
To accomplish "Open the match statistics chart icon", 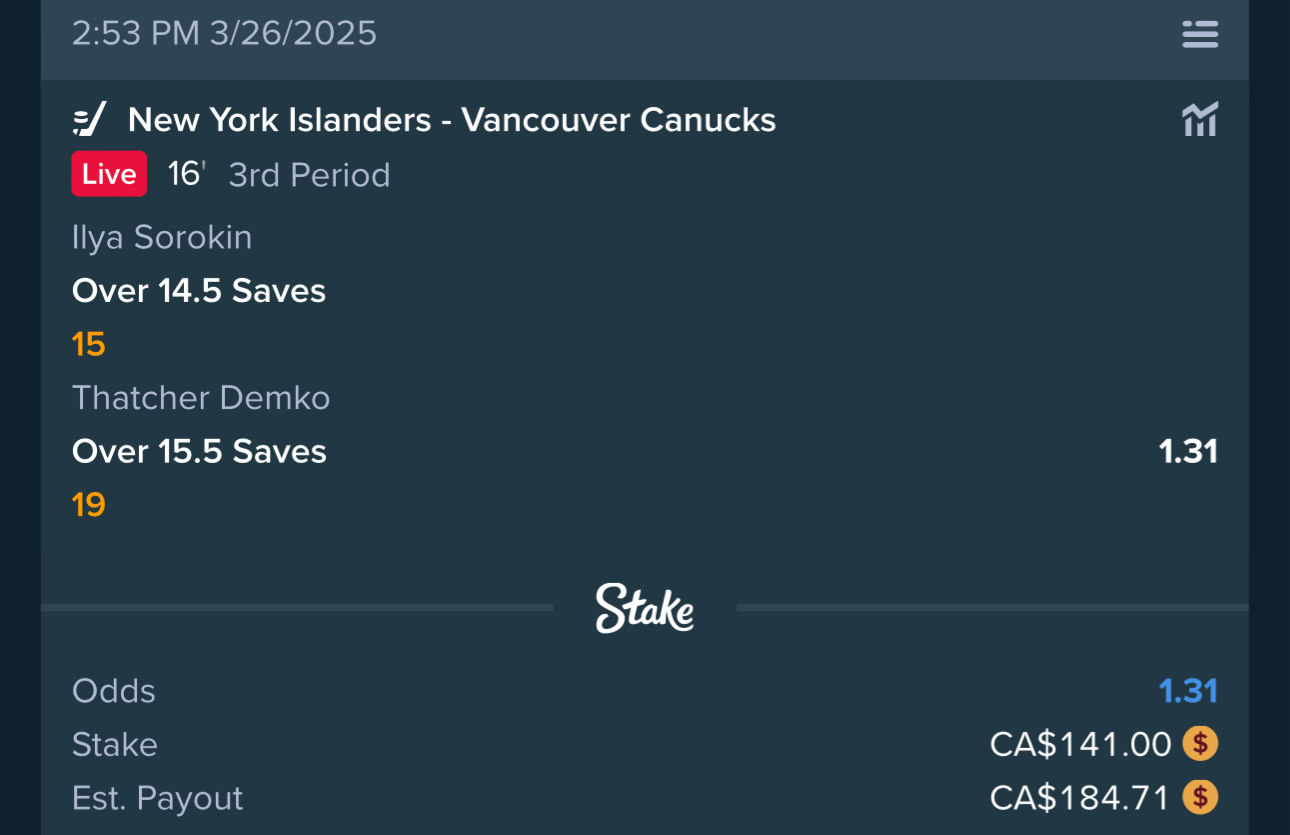I will point(1200,120).
